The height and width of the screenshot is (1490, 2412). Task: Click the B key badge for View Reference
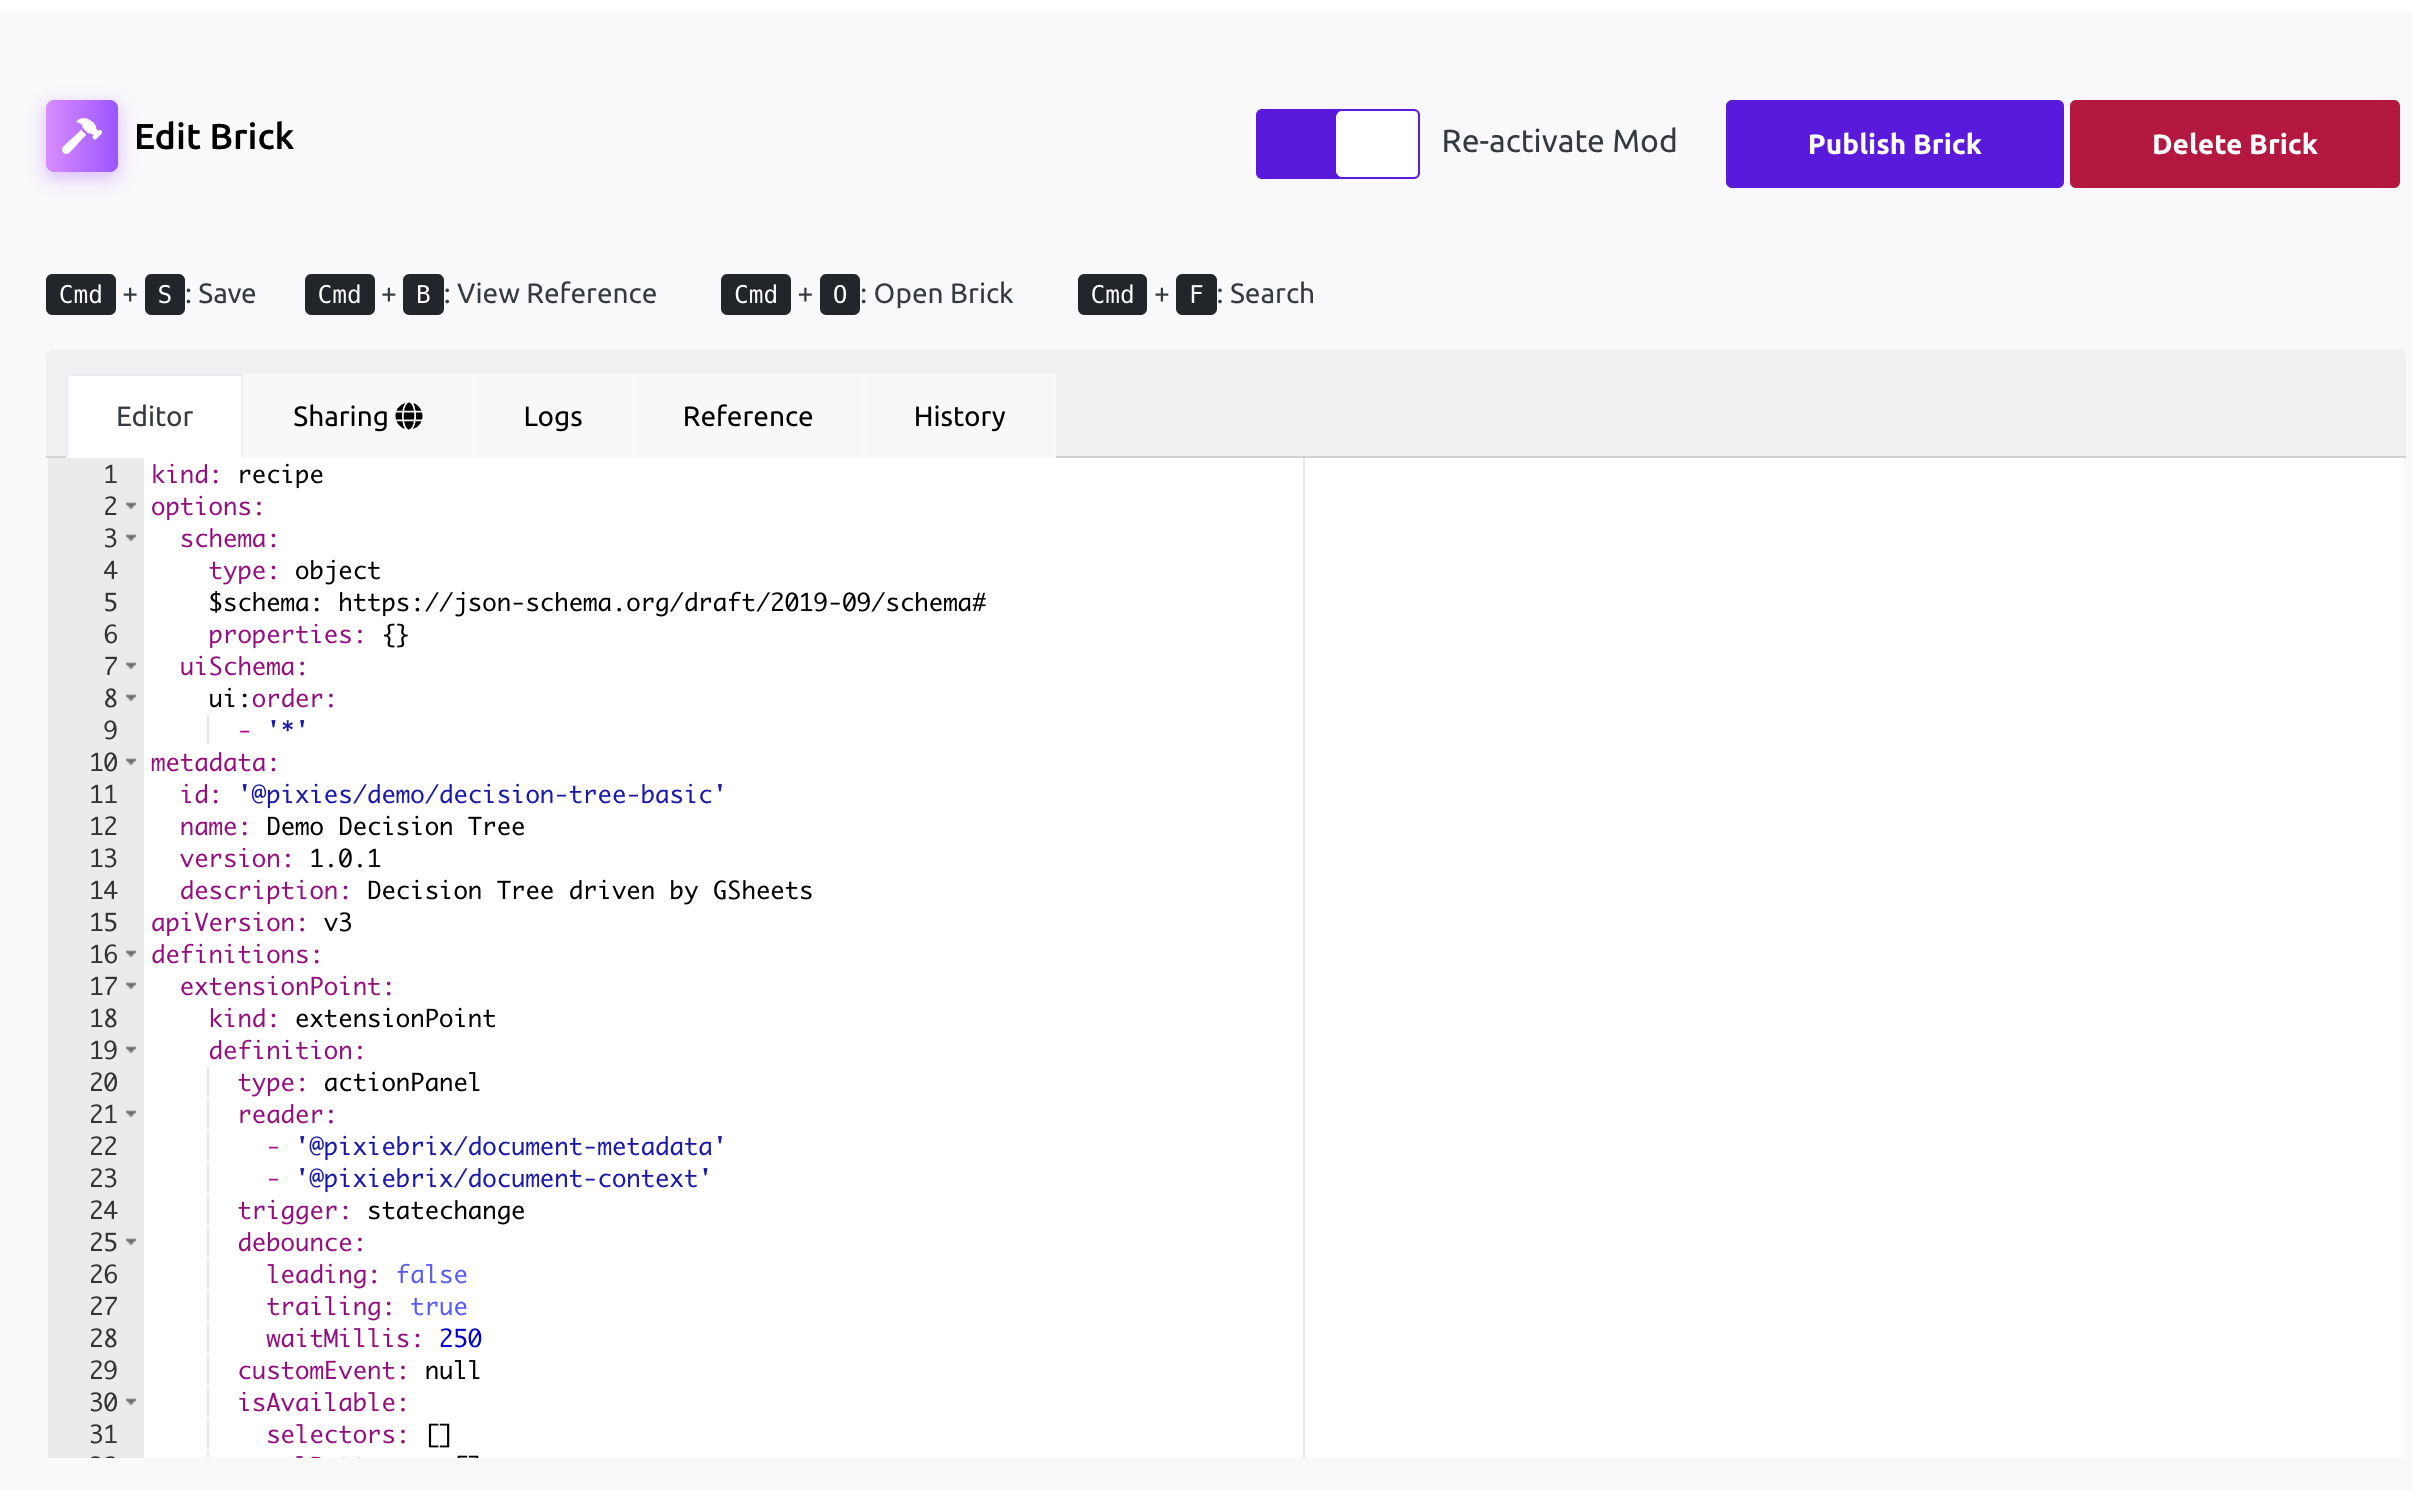click(x=423, y=294)
